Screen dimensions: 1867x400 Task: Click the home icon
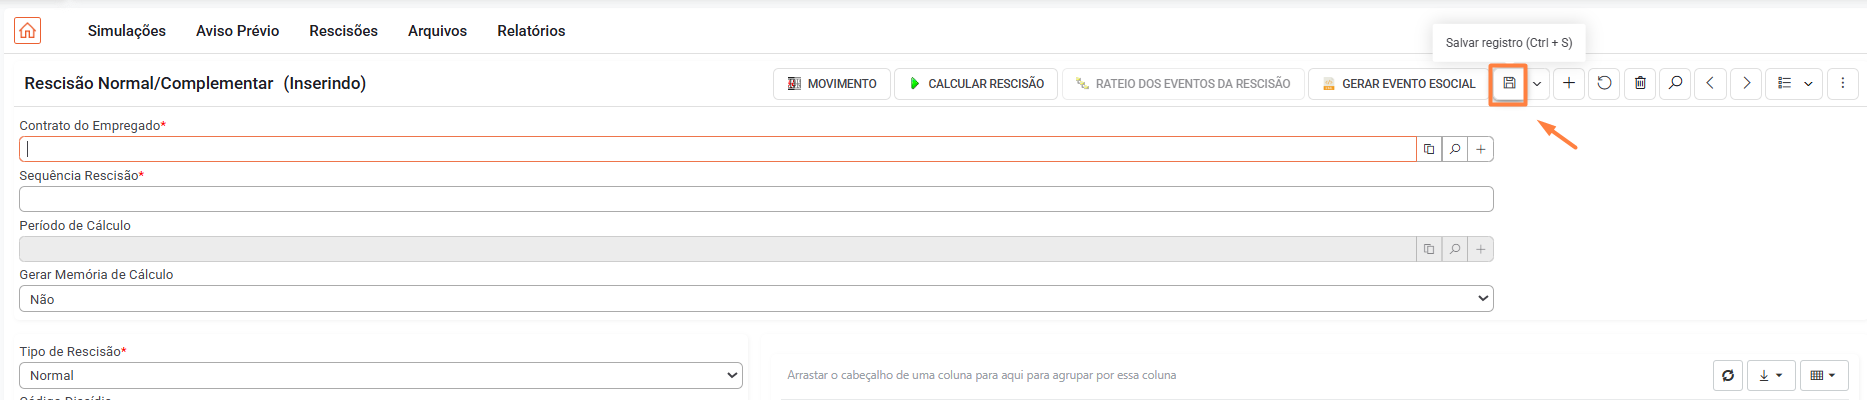tap(28, 31)
